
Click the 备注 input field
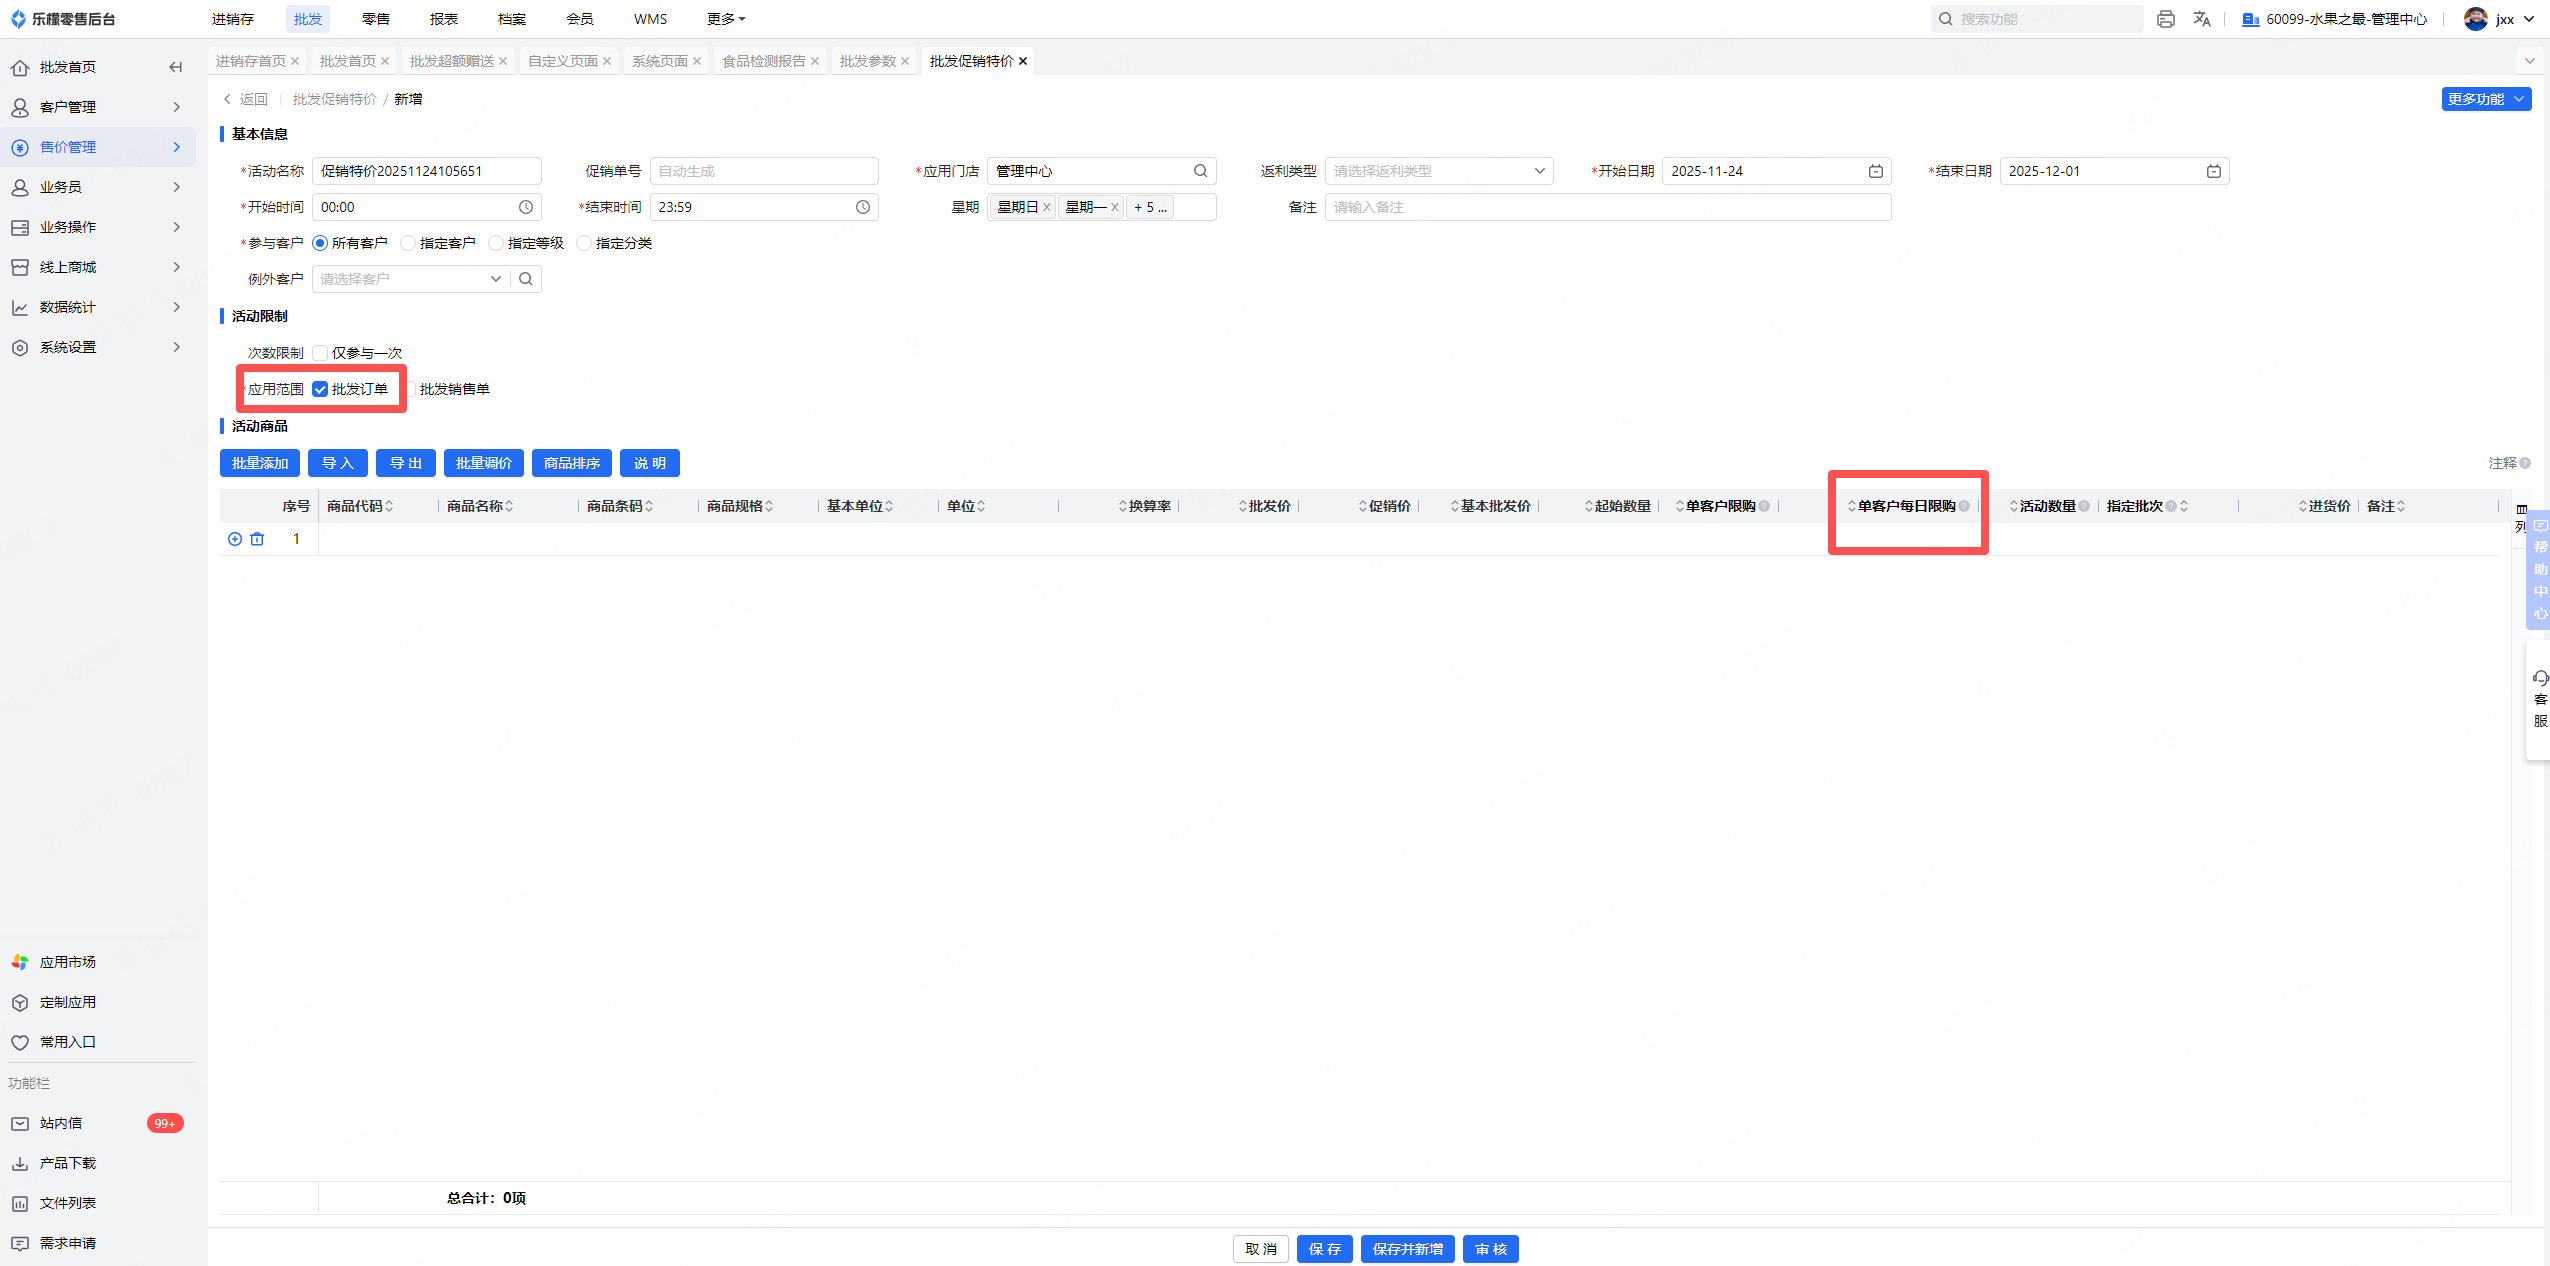point(1607,207)
